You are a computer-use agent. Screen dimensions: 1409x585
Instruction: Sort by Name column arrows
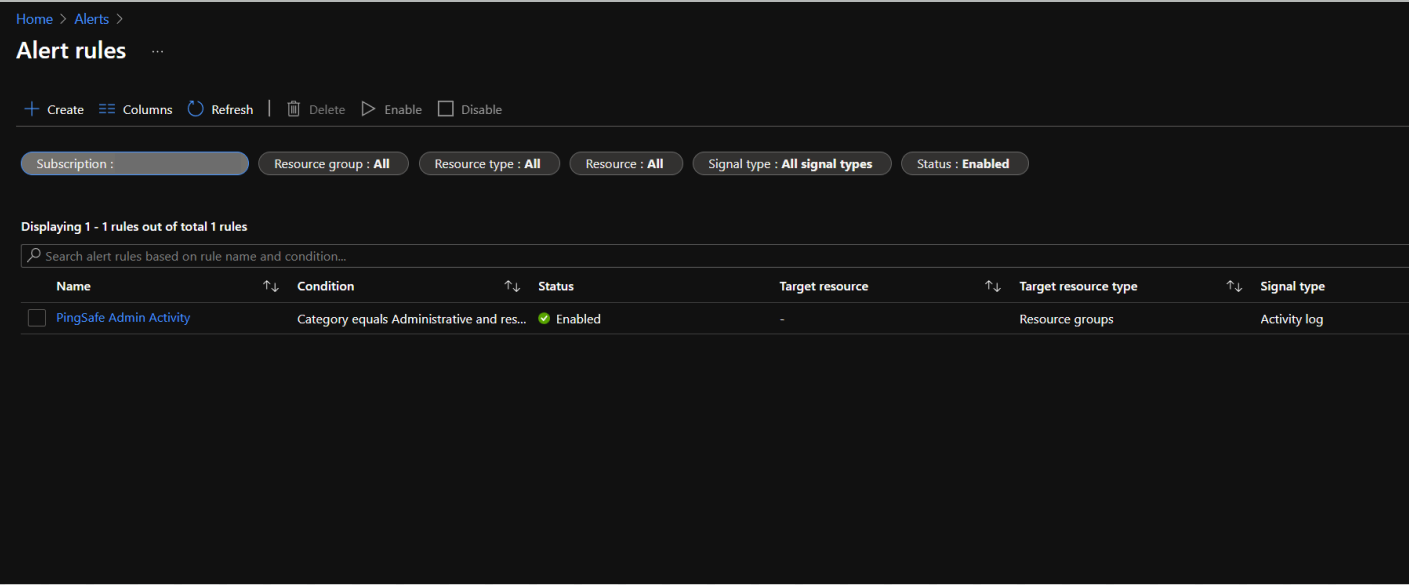pos(270,287)
